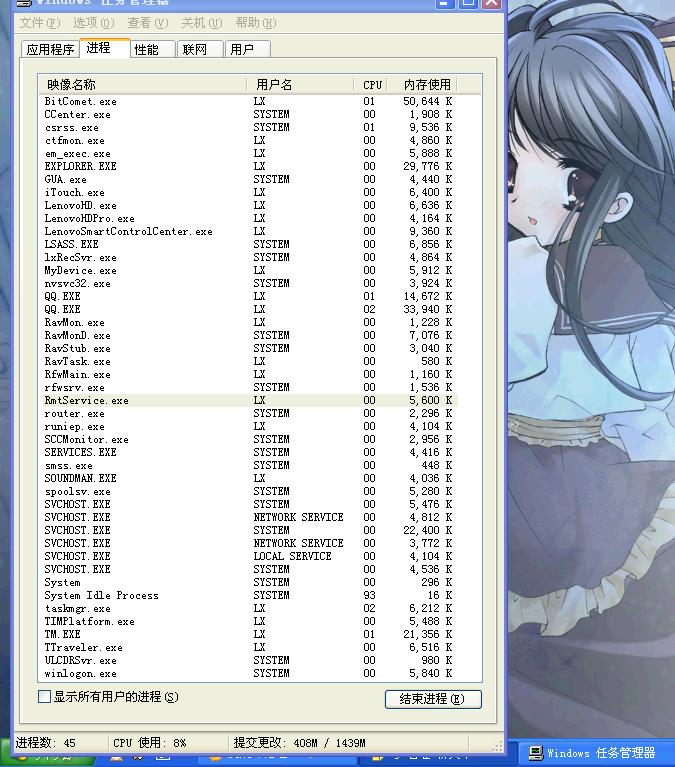Image resolution: width=675 pixels, height=767 pixels.
Task: Select the spoolsv.exe process
Action: 248,491
